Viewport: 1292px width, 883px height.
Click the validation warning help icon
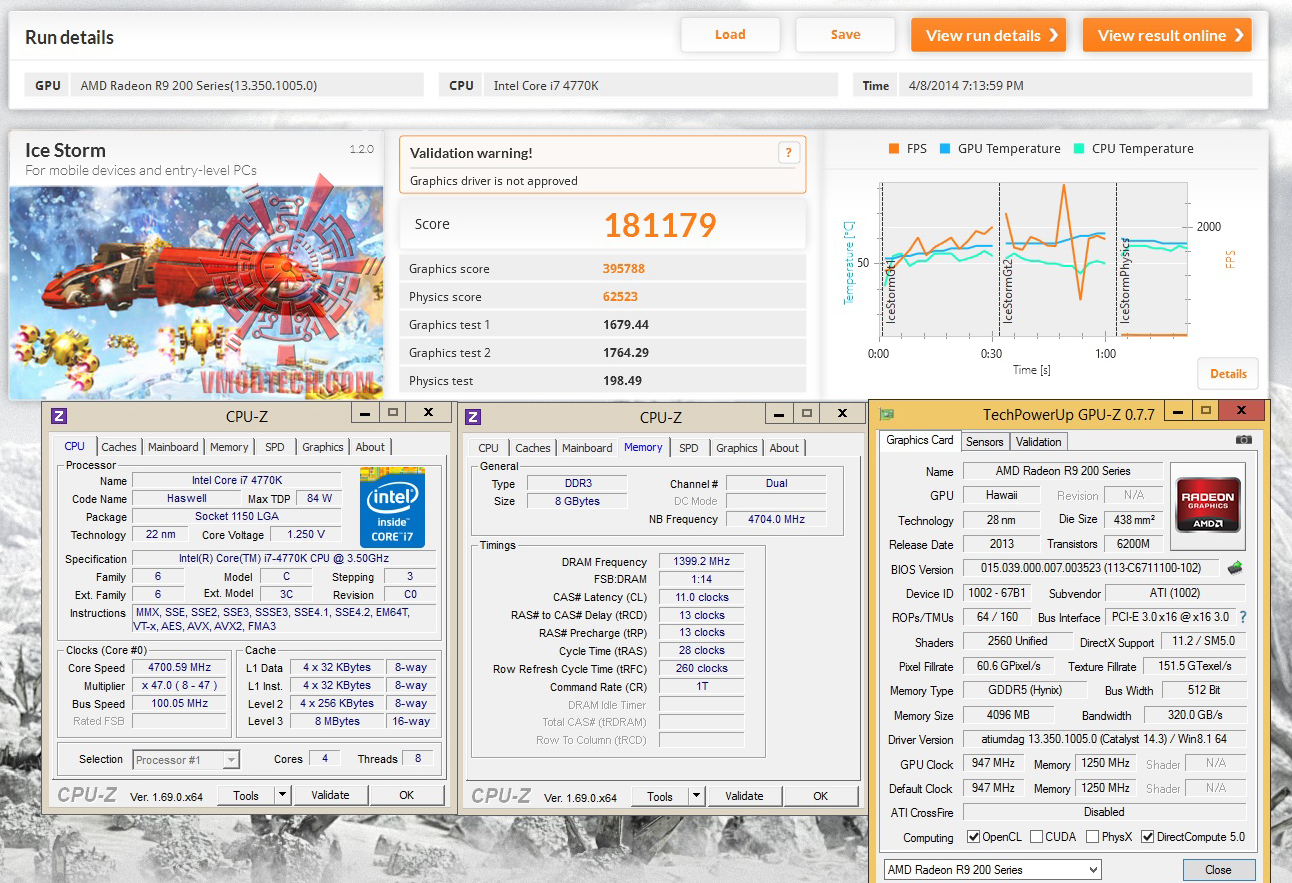pos(788,153)
